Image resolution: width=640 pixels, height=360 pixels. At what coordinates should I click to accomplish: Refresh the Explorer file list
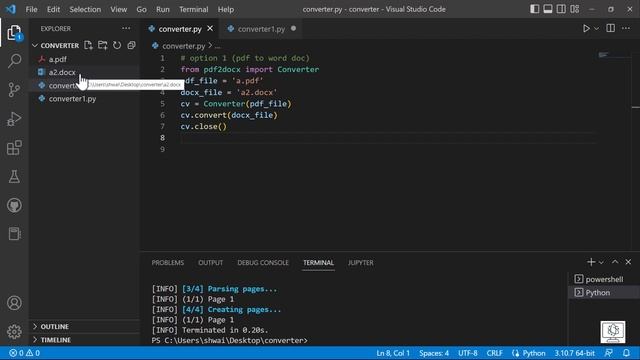click(x=117, y=45)
